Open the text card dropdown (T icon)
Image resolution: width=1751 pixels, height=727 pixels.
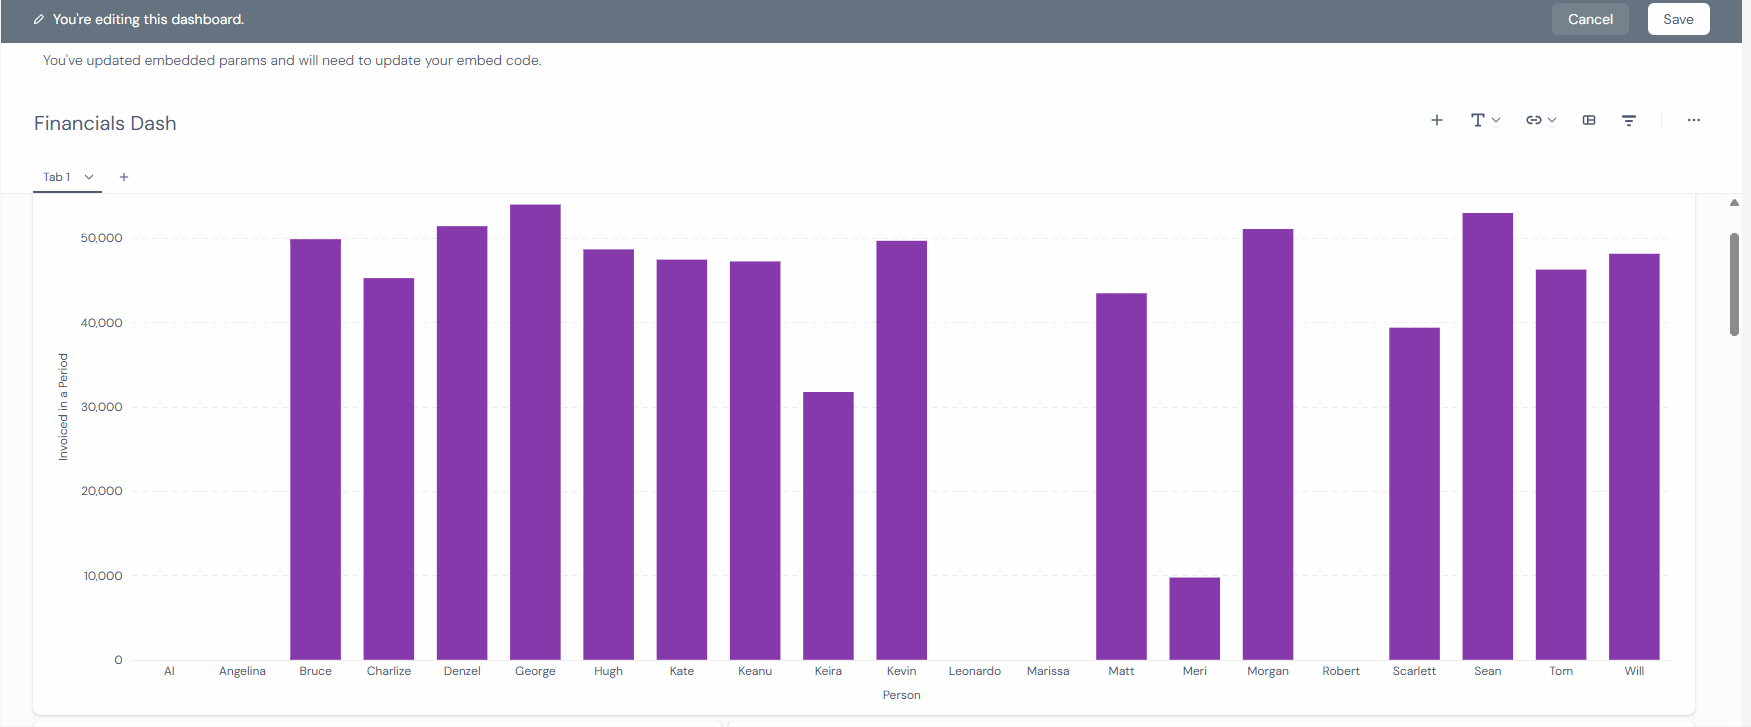click(x=1485, y=120)
